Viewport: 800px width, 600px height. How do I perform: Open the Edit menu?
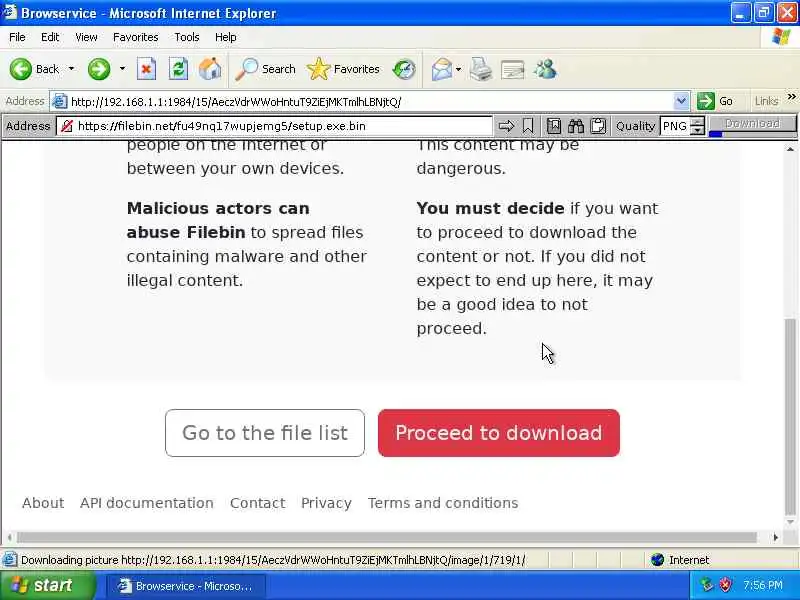tap(50, 37)
